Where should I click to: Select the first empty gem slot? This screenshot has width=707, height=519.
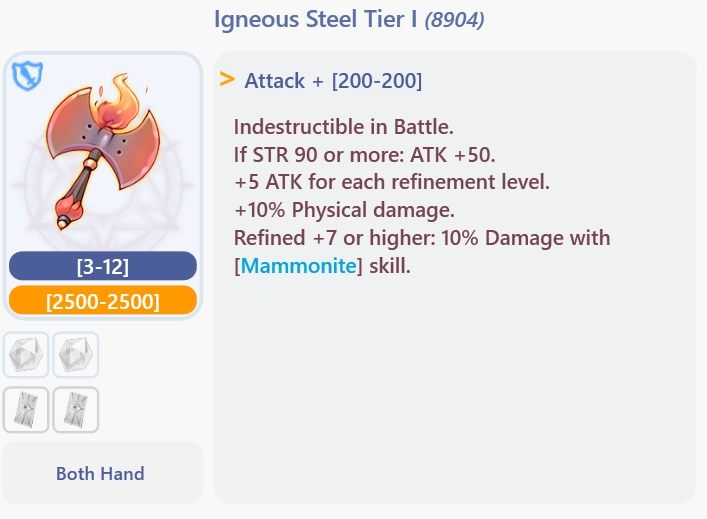26,355
